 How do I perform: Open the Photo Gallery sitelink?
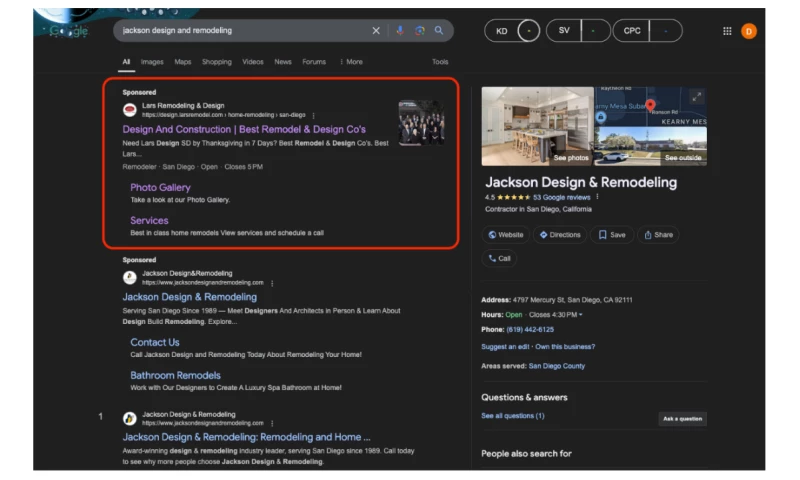160,187
